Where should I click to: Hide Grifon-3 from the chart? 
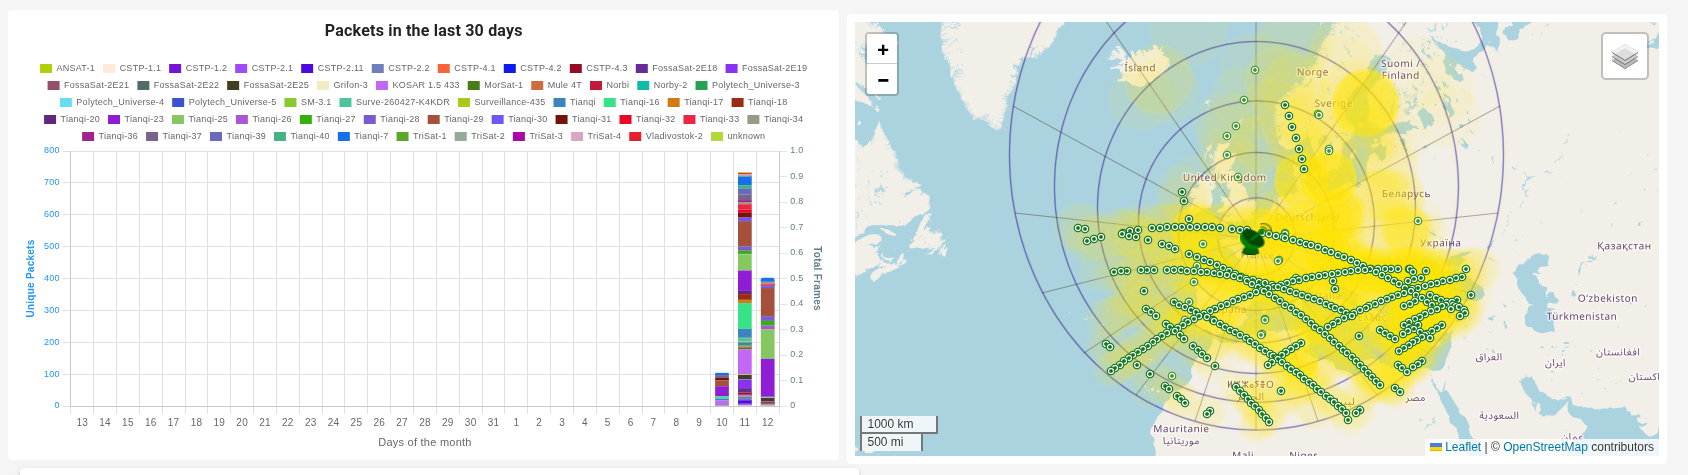tap(343, 85)
